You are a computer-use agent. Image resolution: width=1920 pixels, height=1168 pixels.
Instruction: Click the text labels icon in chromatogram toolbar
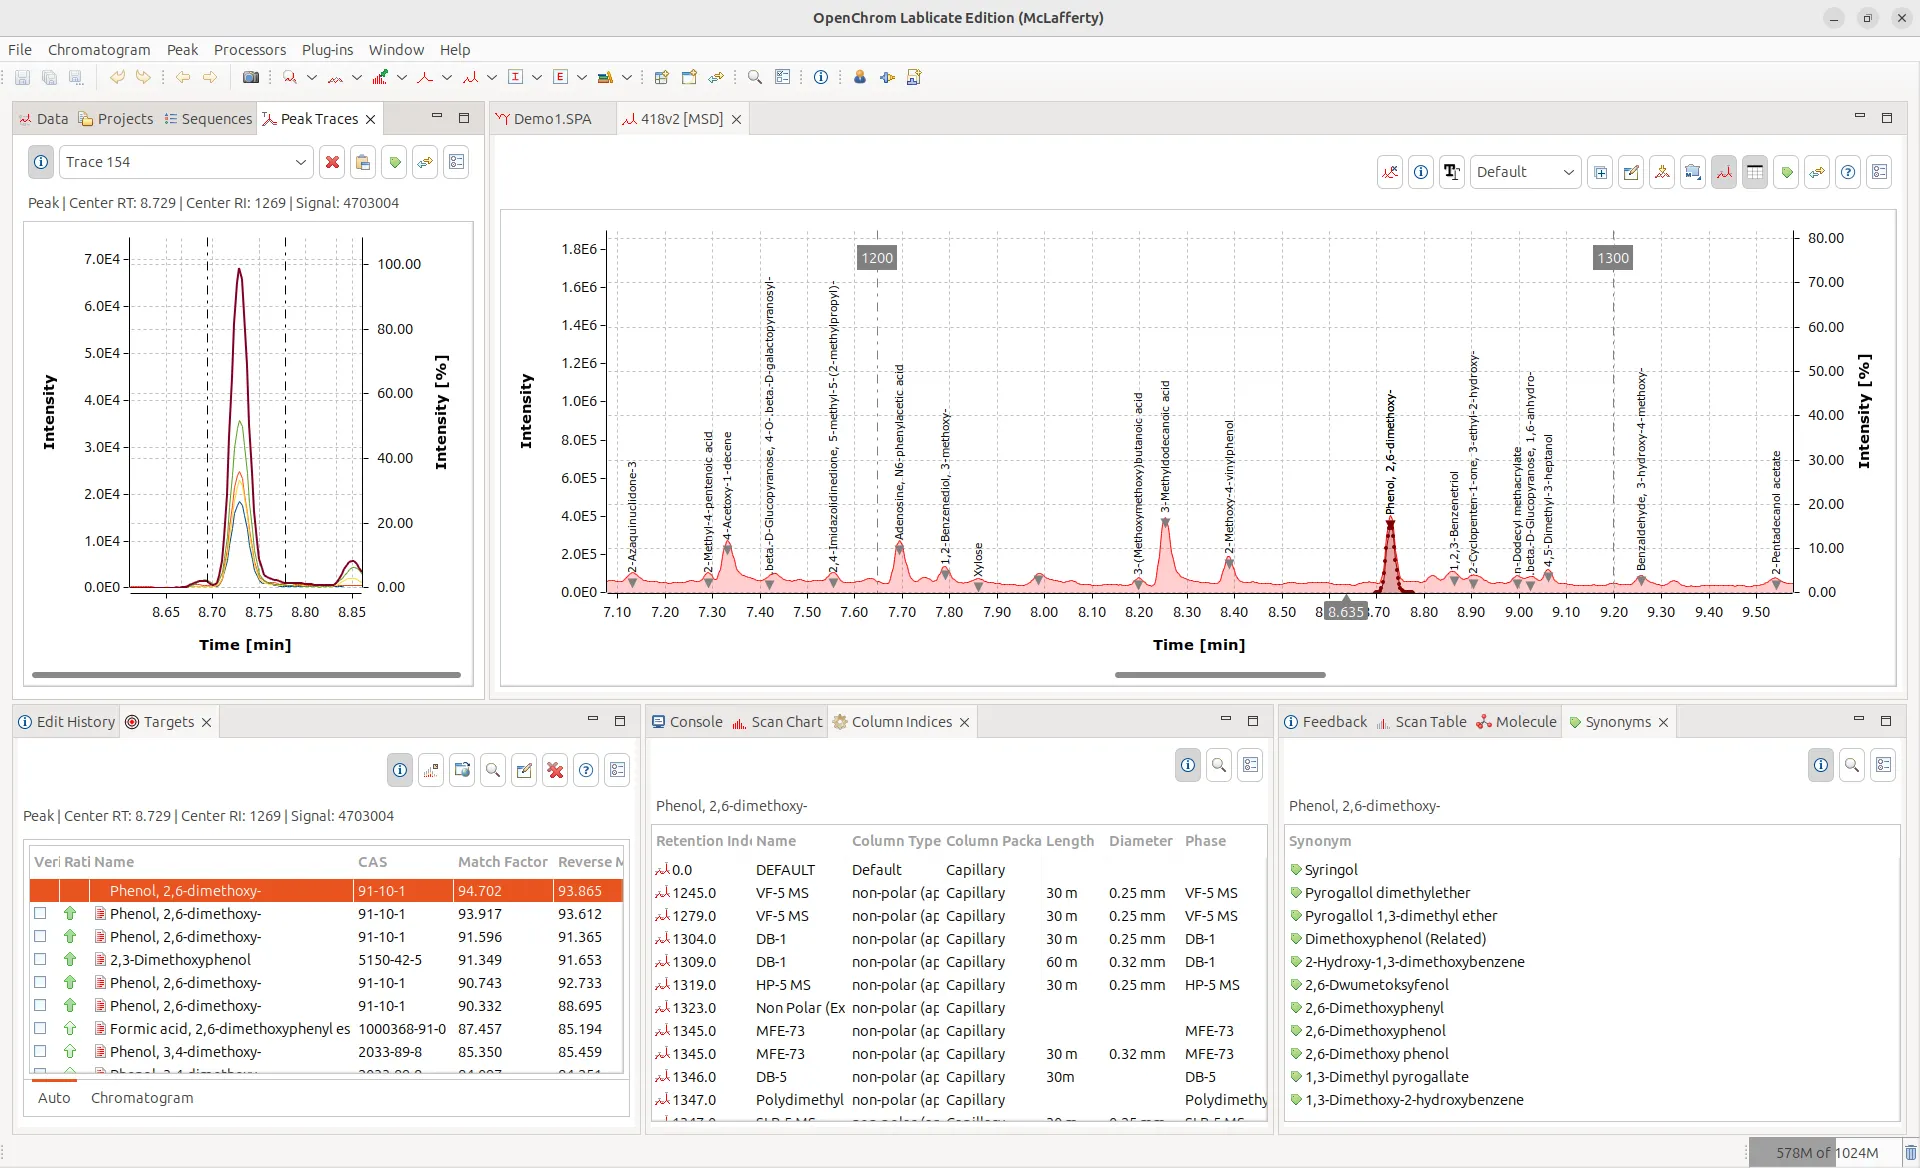click(1451, 172)
